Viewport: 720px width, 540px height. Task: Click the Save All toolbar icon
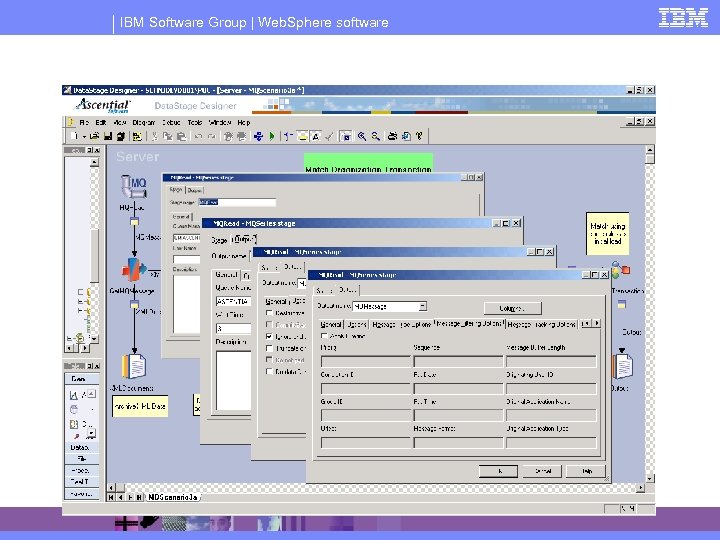tap(121, 136)
